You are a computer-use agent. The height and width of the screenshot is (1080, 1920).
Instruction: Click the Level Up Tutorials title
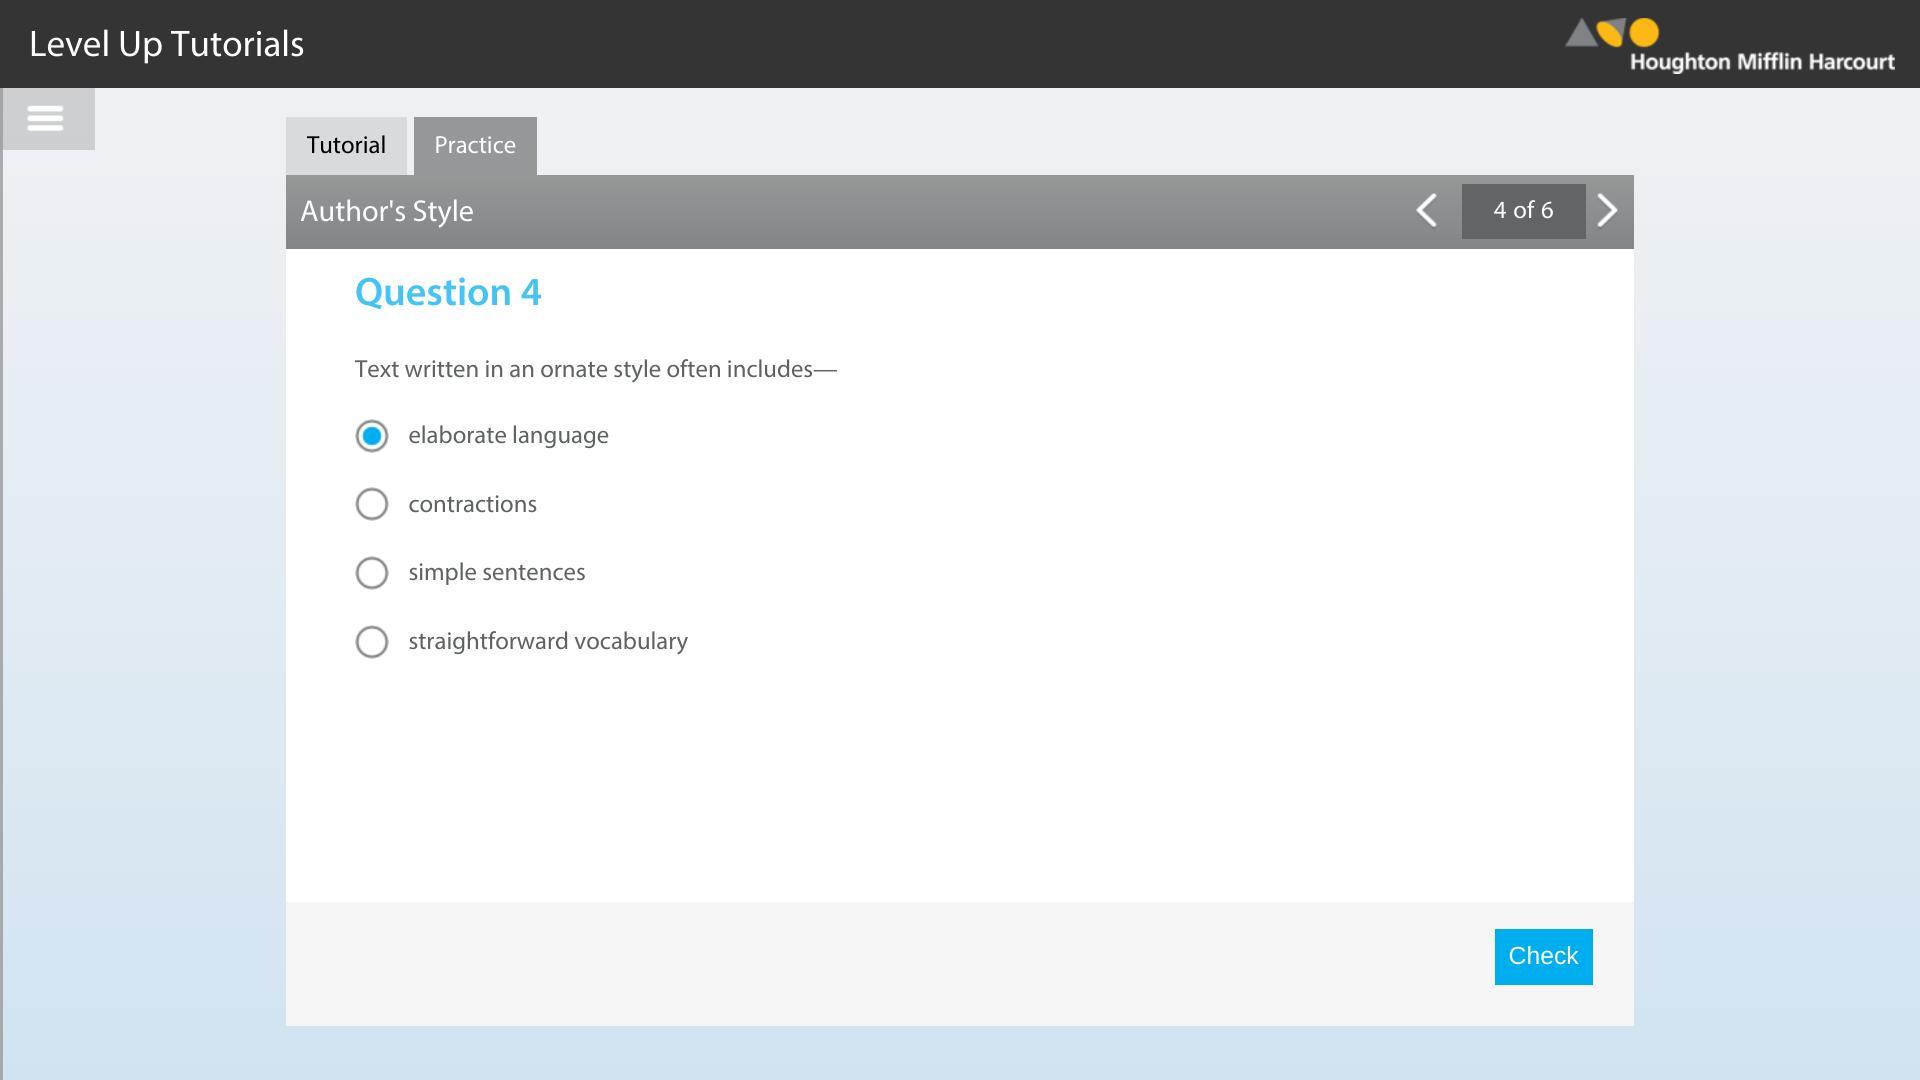[167, 44]
